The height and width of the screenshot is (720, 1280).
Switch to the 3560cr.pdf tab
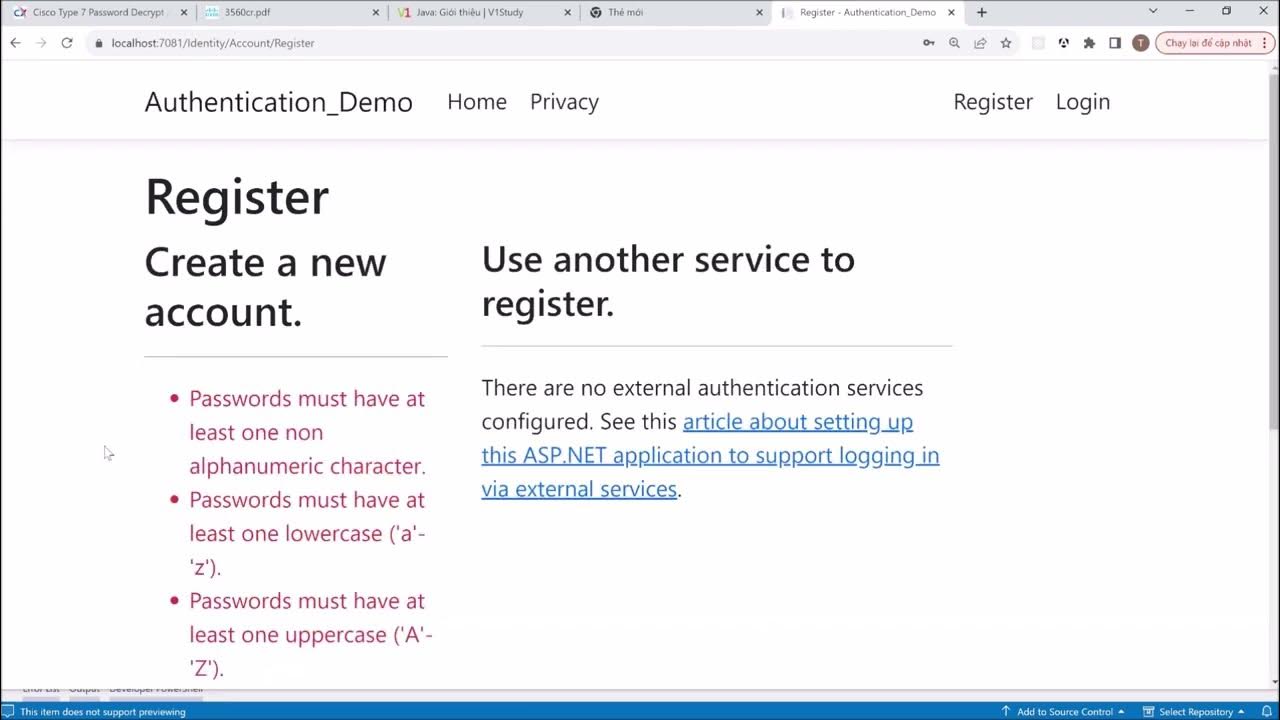click(290, 12)
